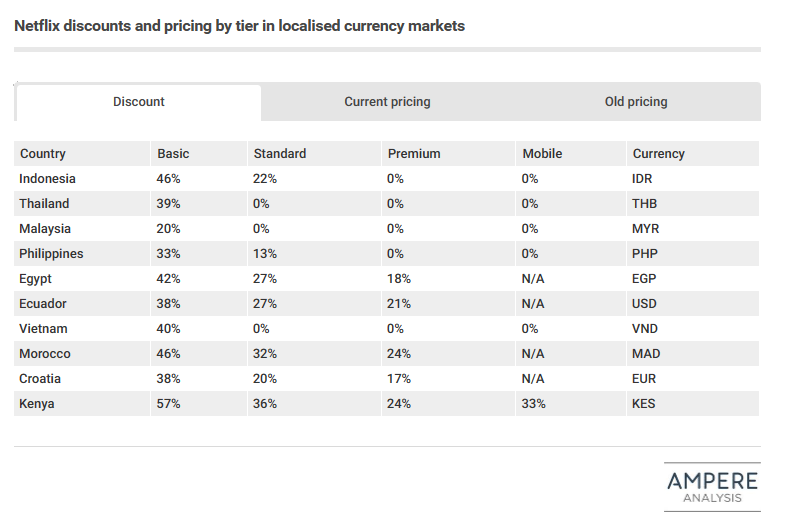The image size is (791, 521).
Task: Switch to the Current pricing tab
Action: tap(387, 102)
